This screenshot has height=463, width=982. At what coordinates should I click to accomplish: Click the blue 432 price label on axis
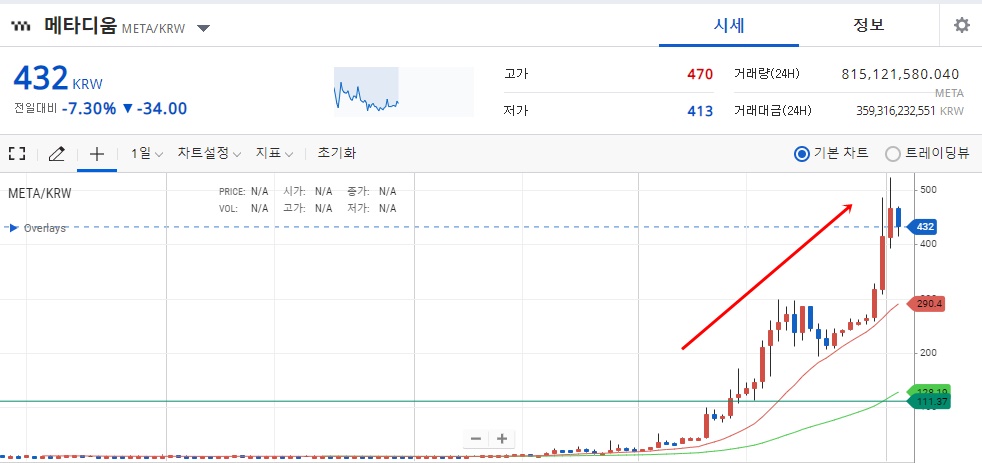pos(924,227)
